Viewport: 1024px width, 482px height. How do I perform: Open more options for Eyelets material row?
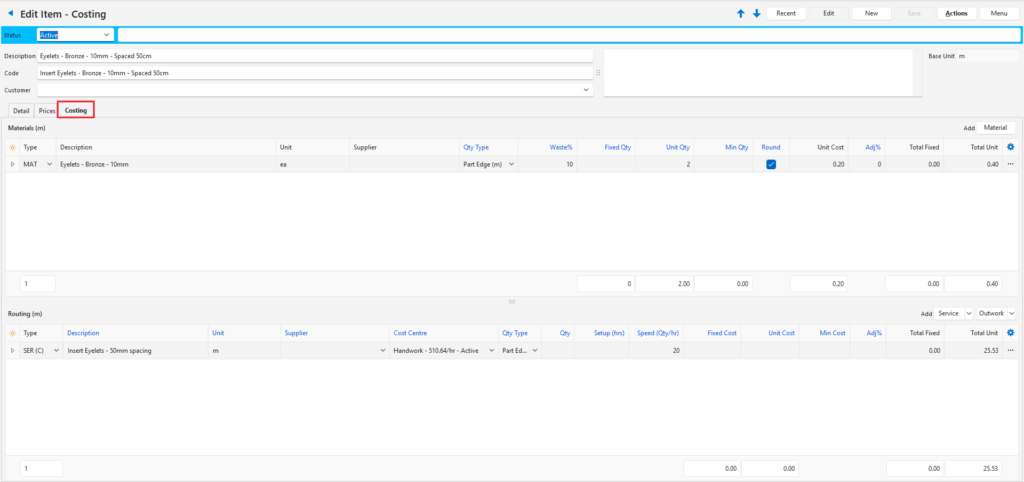pyautogui.click(x=1010, y=164)
